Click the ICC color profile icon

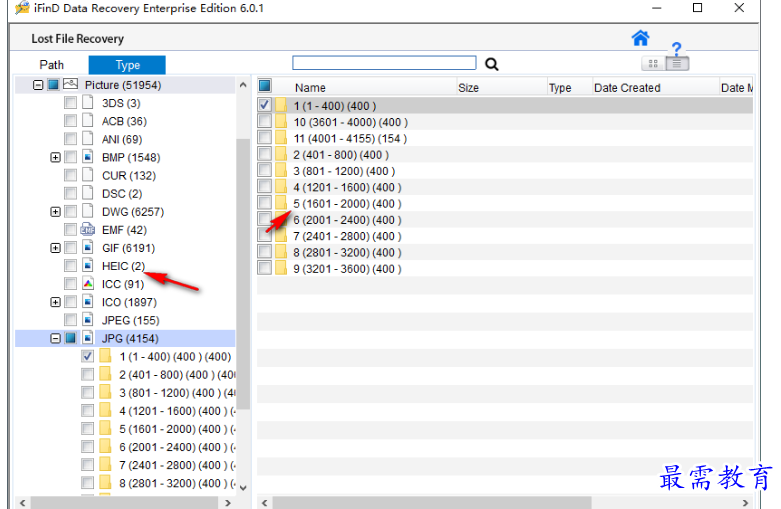(x=88, y=284)
